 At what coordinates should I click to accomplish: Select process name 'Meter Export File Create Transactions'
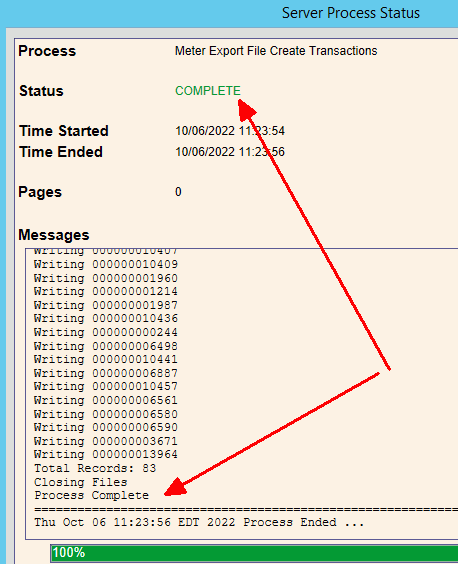pos(276,51)
